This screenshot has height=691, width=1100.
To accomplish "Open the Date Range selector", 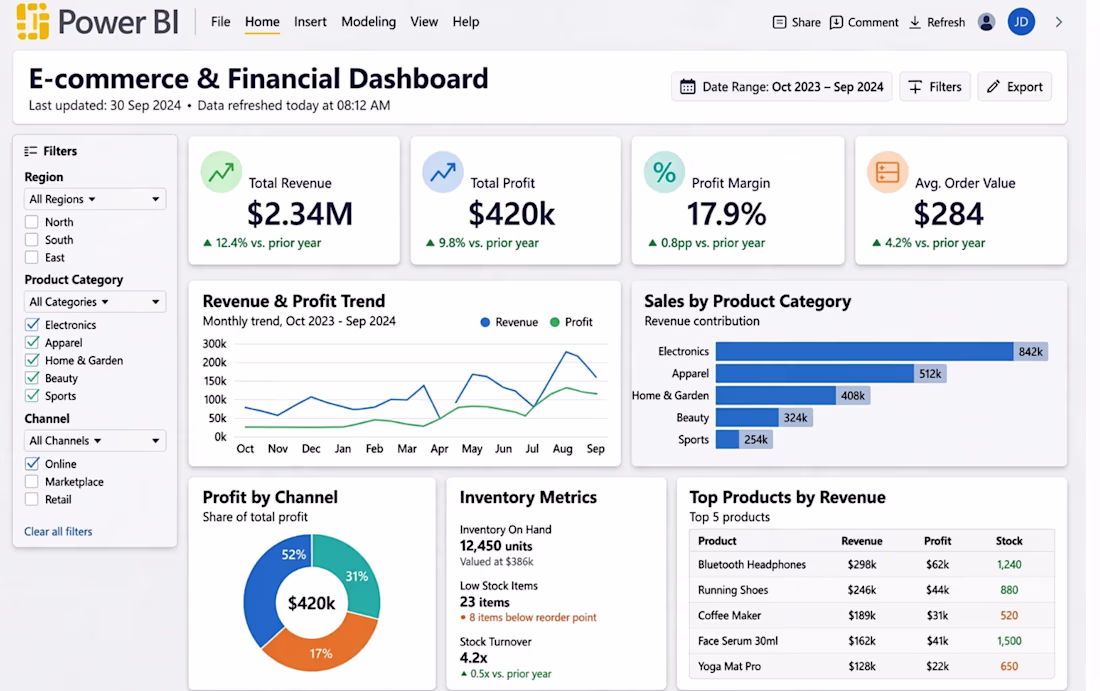I will tap(782, 87).
